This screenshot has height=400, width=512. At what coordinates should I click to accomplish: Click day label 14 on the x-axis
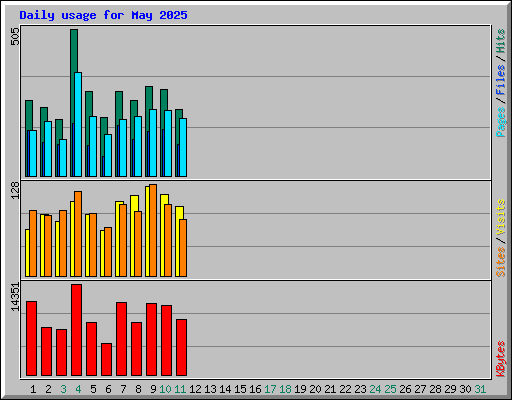225,389
